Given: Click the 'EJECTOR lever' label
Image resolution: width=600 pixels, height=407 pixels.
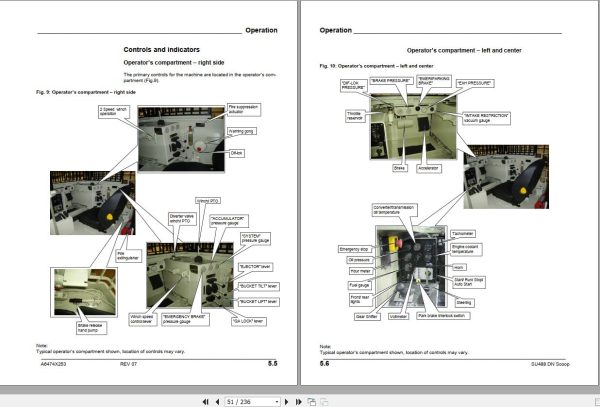Looking at the screenshot, I should [x=255, y=267].
